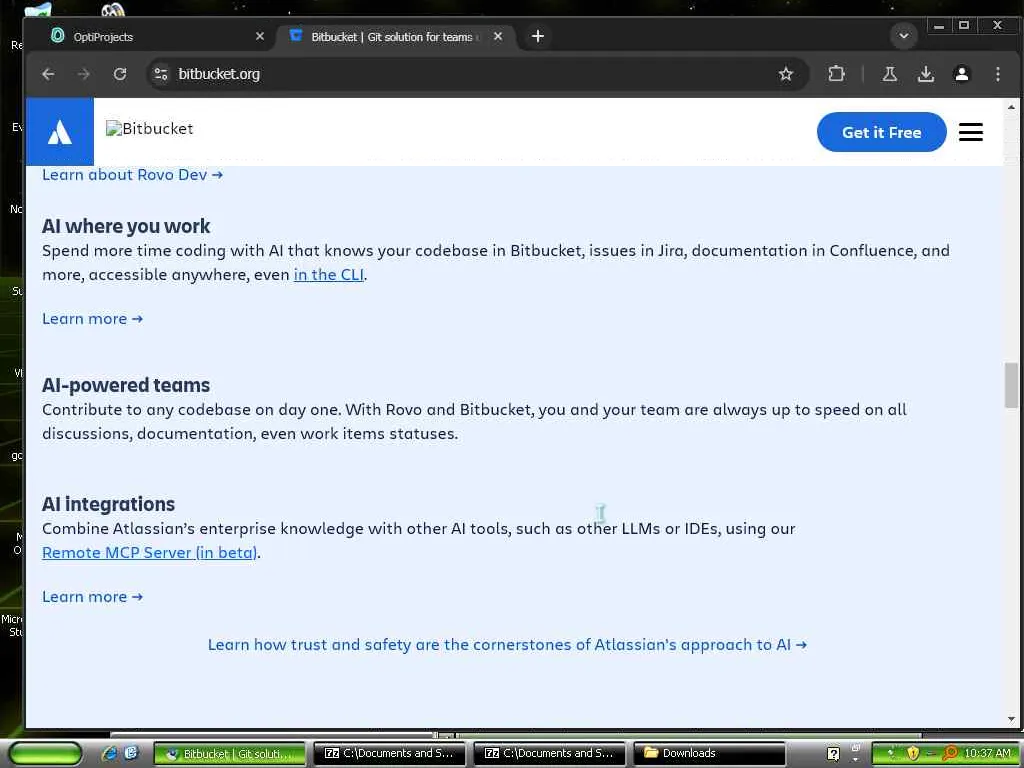Open a new browser tab
The width and height of the screenshot is (1024, 768).
click(x=537, y=37)
